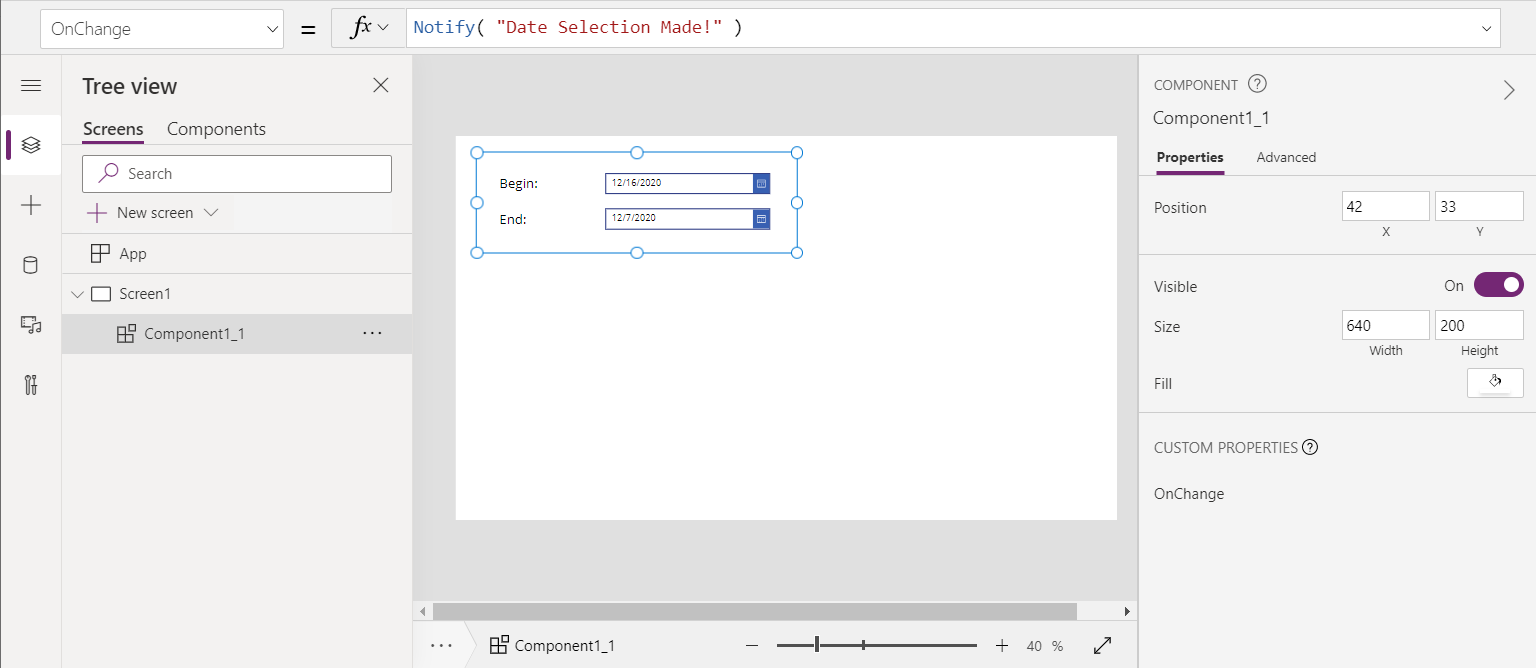Click the New screen button
Image resolution: width=1536 pixels, height=668 pixels.
pos(153,213)
